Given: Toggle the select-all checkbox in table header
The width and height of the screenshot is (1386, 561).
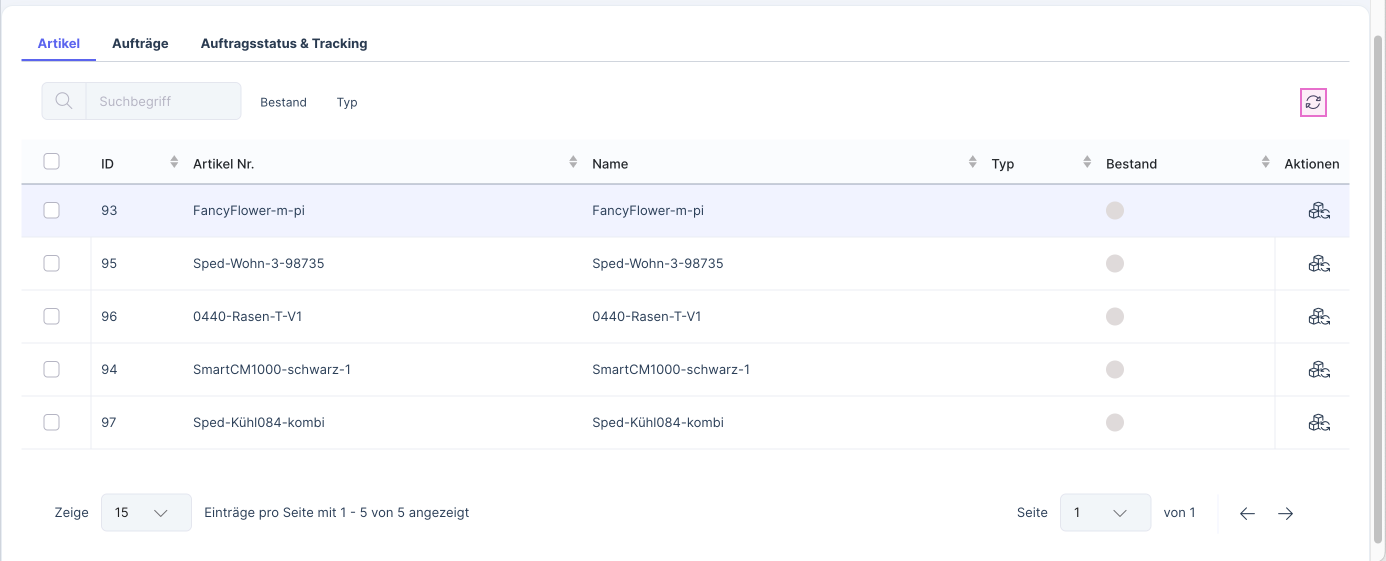Looking at the screenshot, I should click(52, 162).
